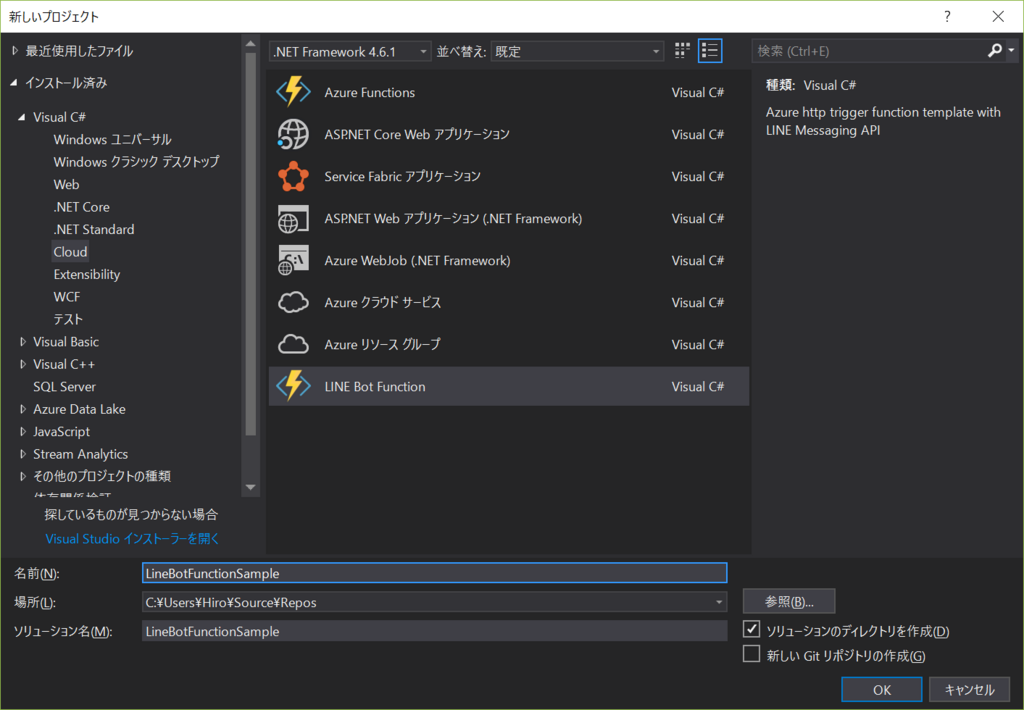Close the 新しいプロジェクト dialog
The width and height of the screenshot is (1024, 710).
click(x=999, y=16)
